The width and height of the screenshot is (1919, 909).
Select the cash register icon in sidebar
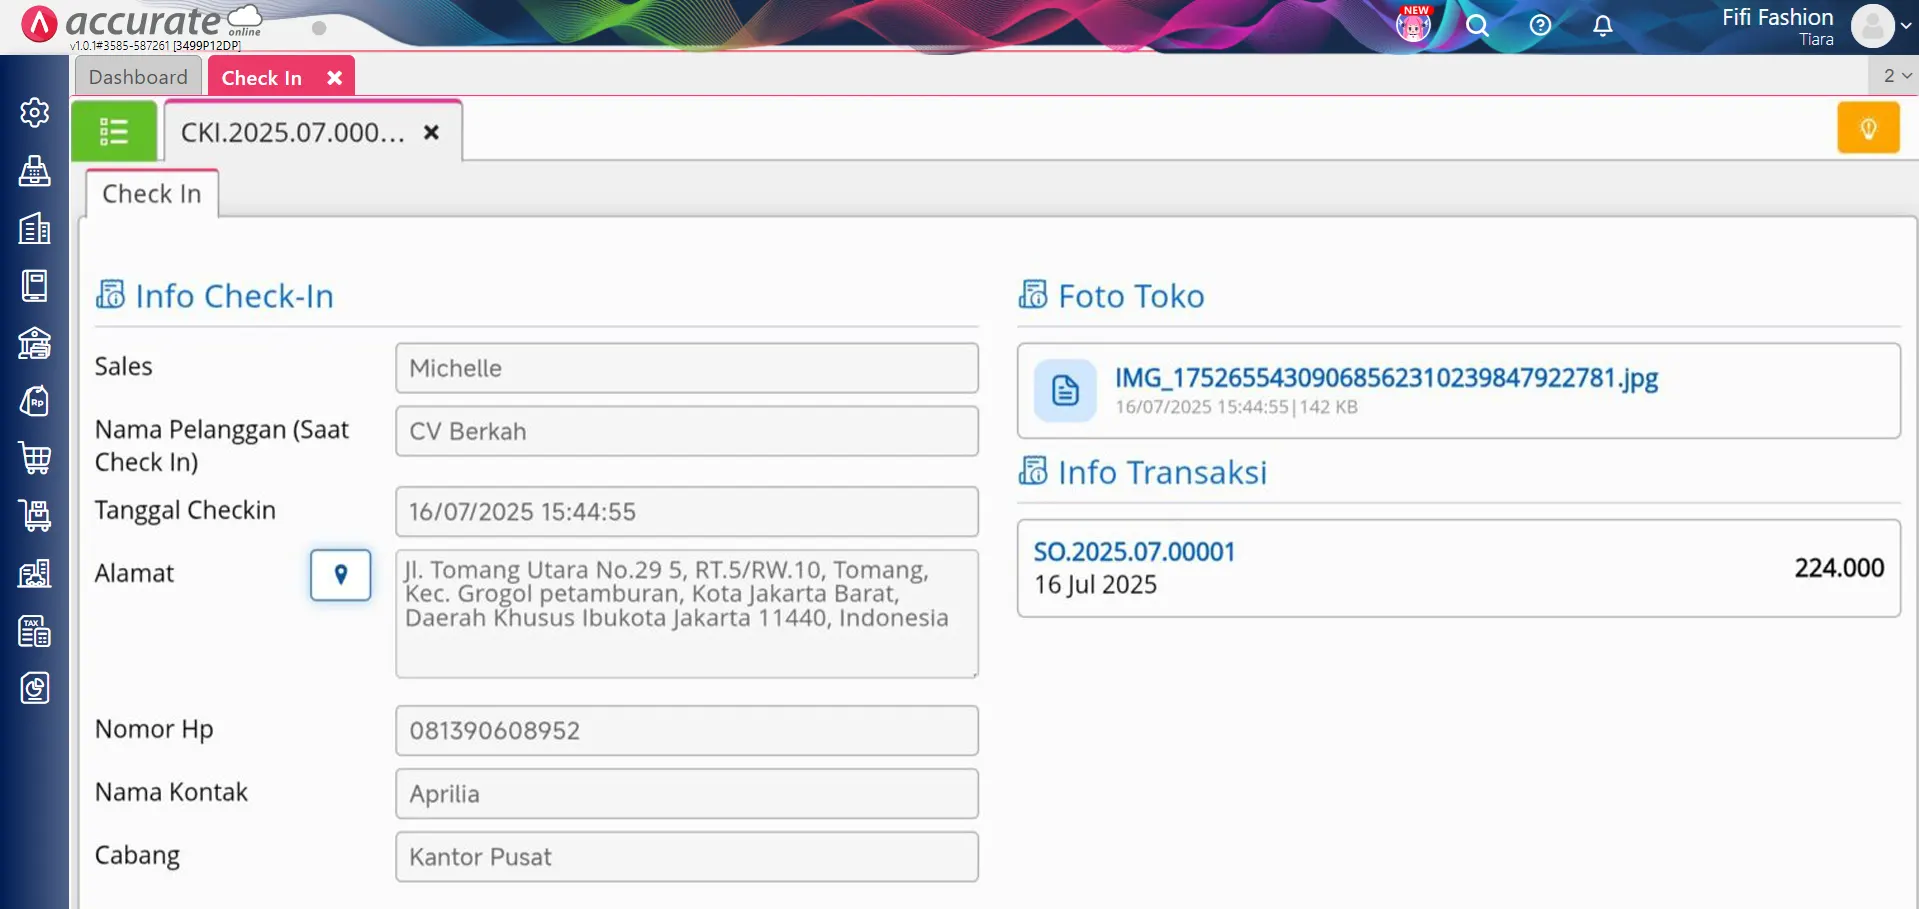(34, 172)
